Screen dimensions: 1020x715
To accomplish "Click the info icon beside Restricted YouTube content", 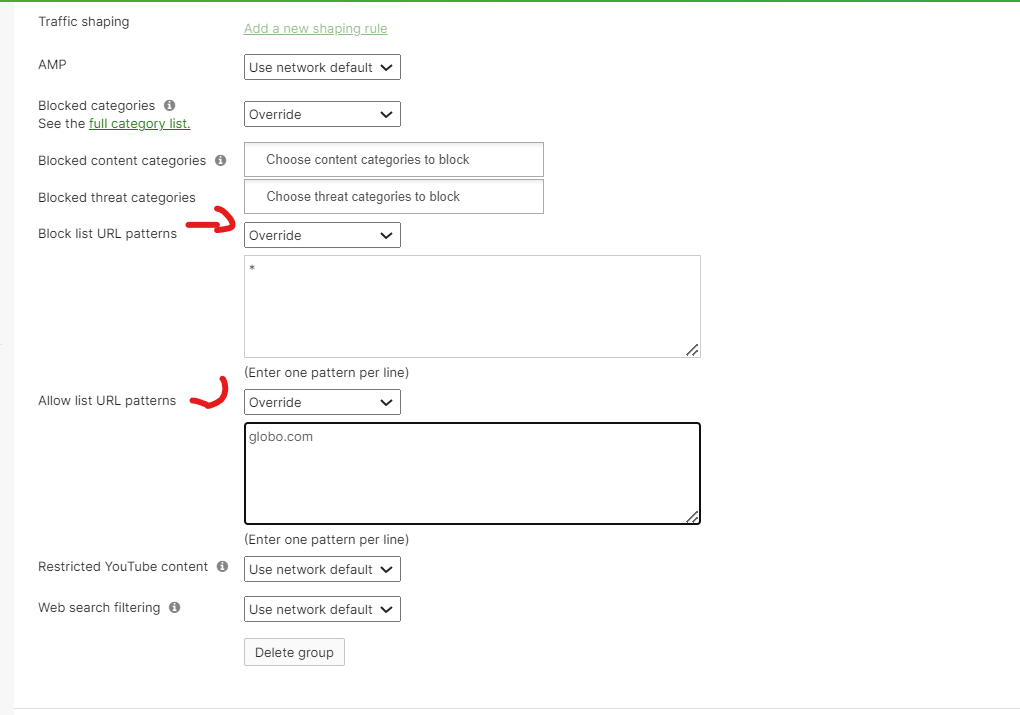I will click(222, 565).
